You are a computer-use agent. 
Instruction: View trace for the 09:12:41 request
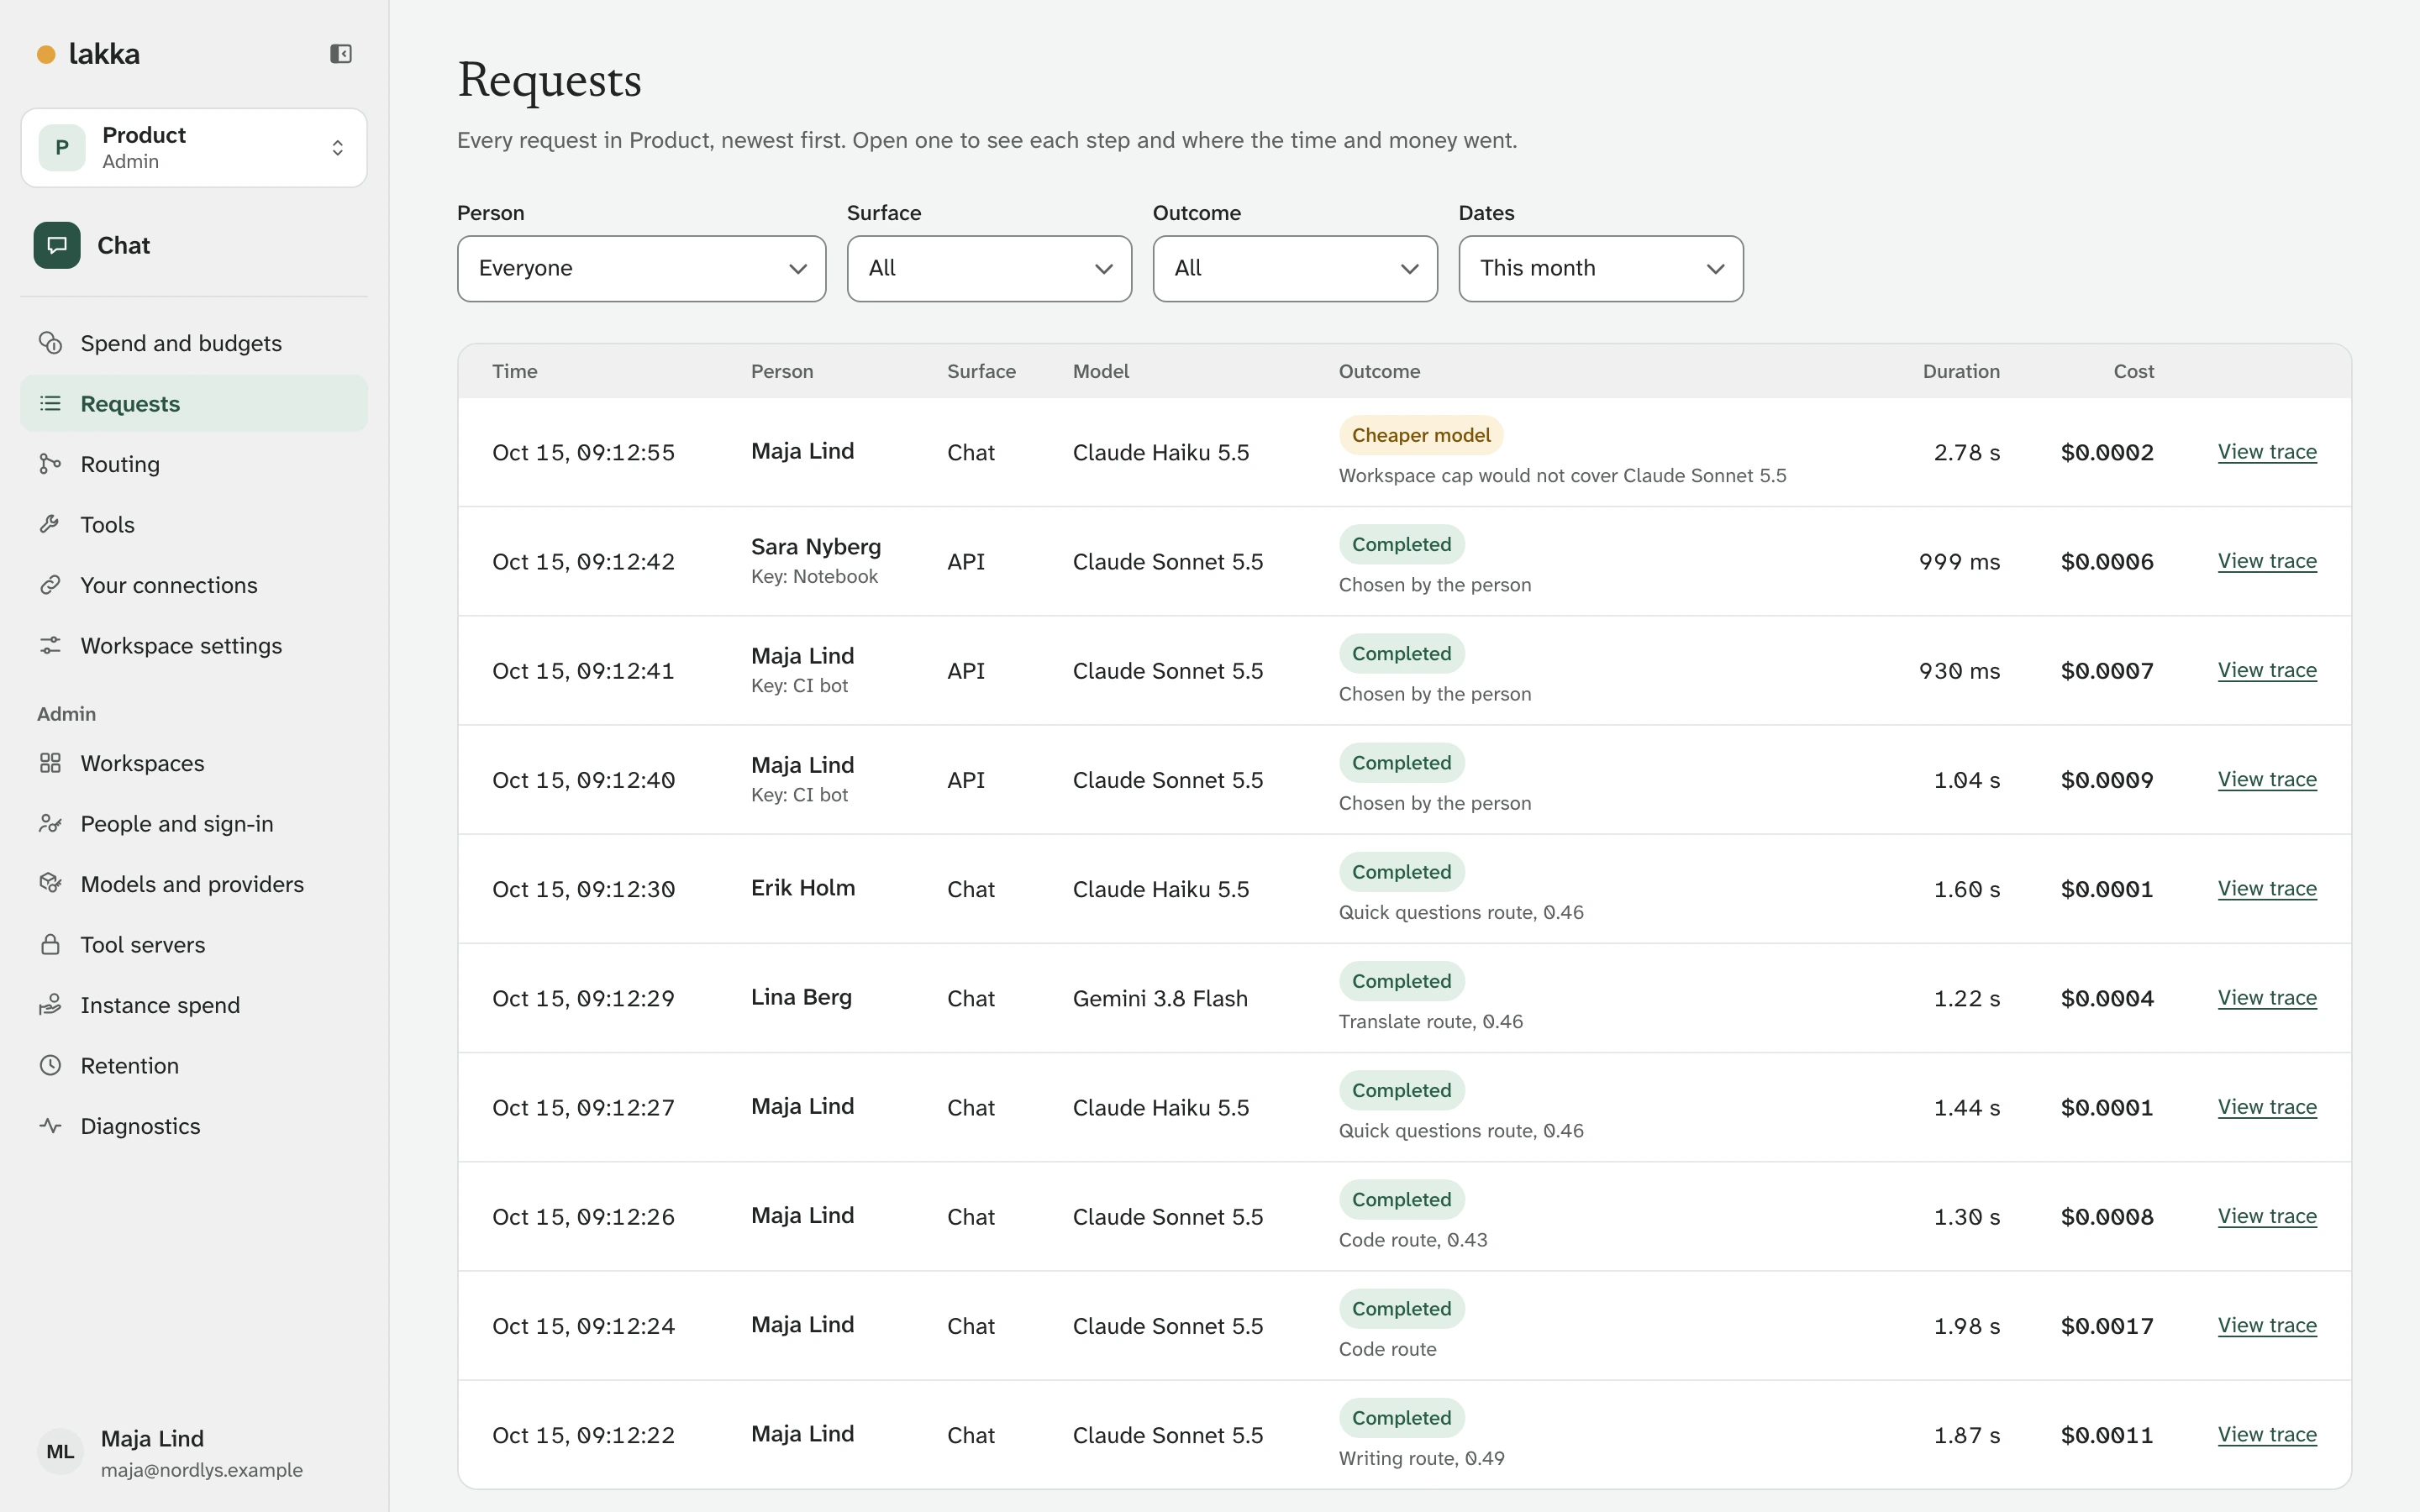[2267, 670]
